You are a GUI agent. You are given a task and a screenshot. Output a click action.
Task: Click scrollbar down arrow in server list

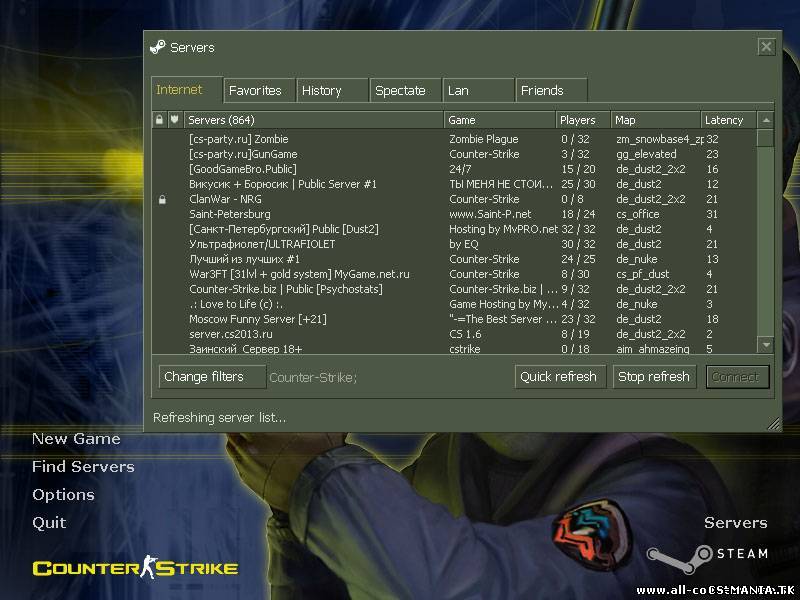[x=766, y=344]
